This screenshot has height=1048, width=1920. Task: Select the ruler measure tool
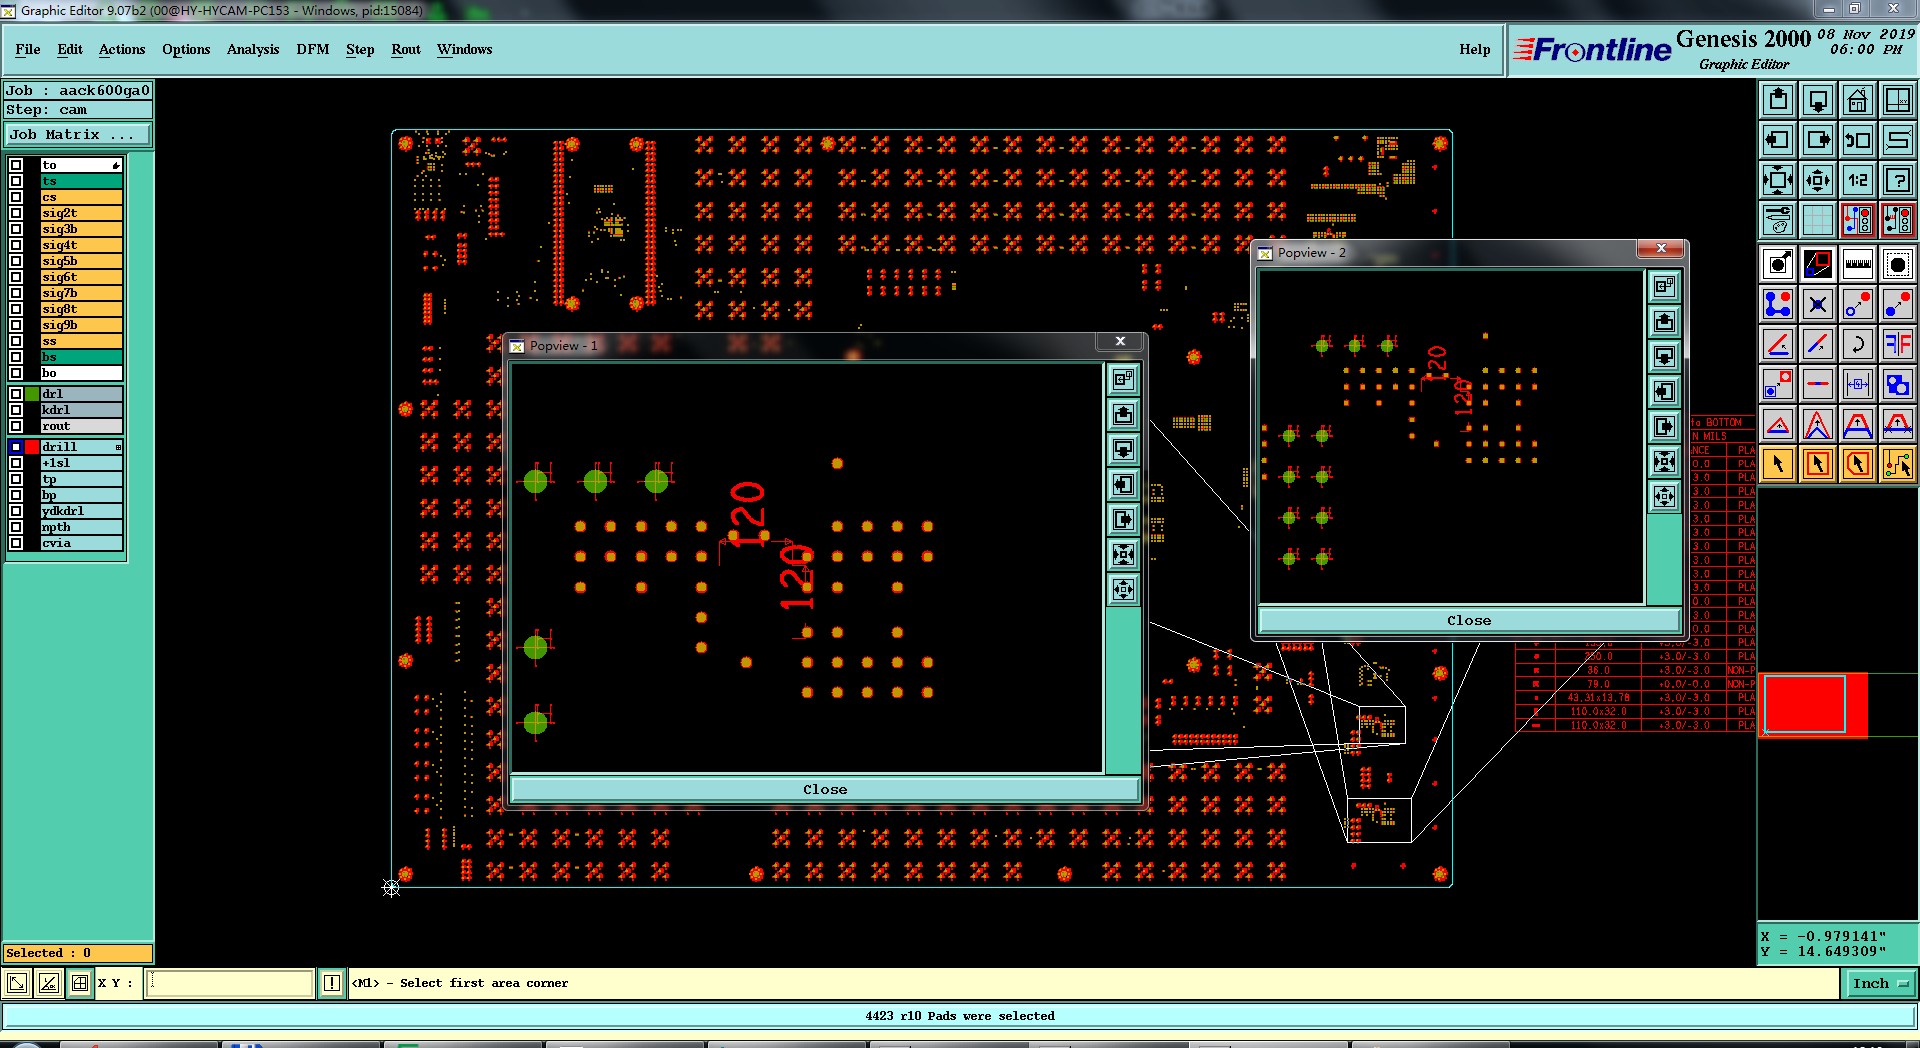pyautogui.click(x=1858, y=264)
